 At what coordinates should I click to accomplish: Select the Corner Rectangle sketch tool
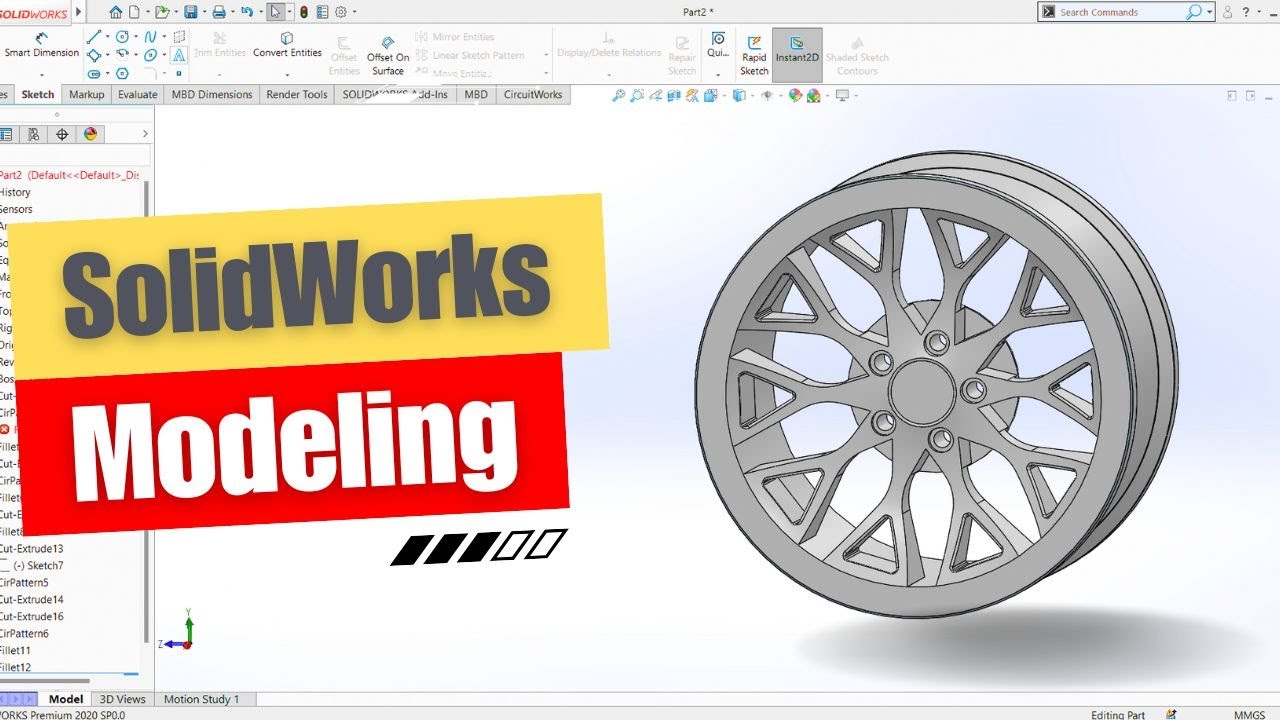point(94,55)
